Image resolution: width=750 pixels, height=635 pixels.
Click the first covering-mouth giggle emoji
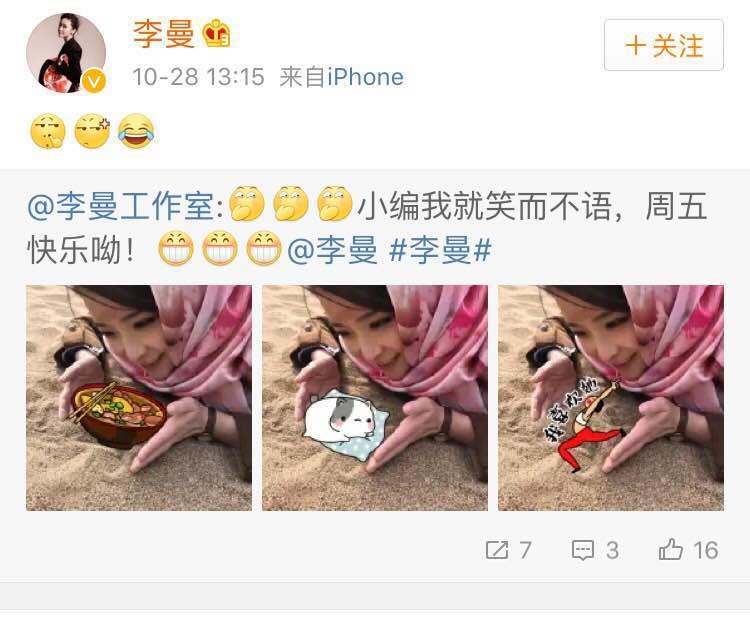247,203
